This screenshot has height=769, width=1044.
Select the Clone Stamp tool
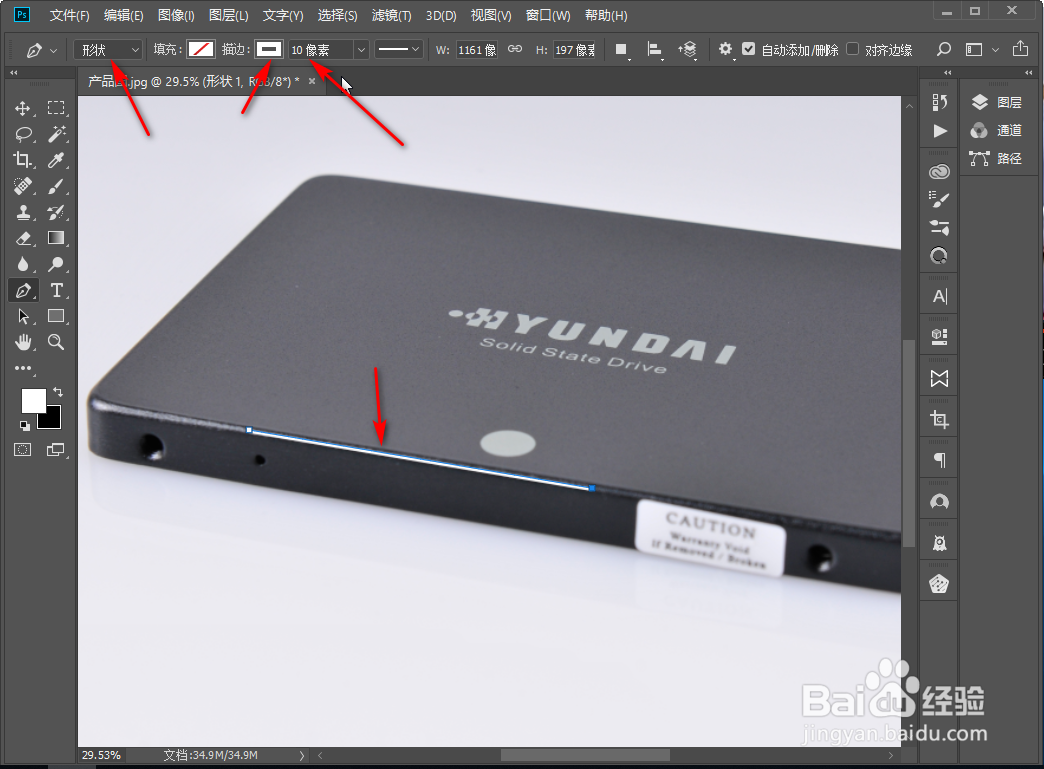tap(23, 212)
